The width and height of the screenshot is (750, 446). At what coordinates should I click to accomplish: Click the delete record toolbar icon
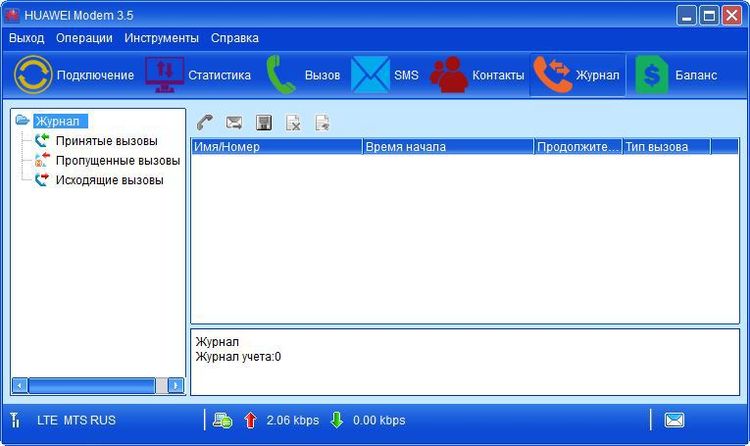293,123
